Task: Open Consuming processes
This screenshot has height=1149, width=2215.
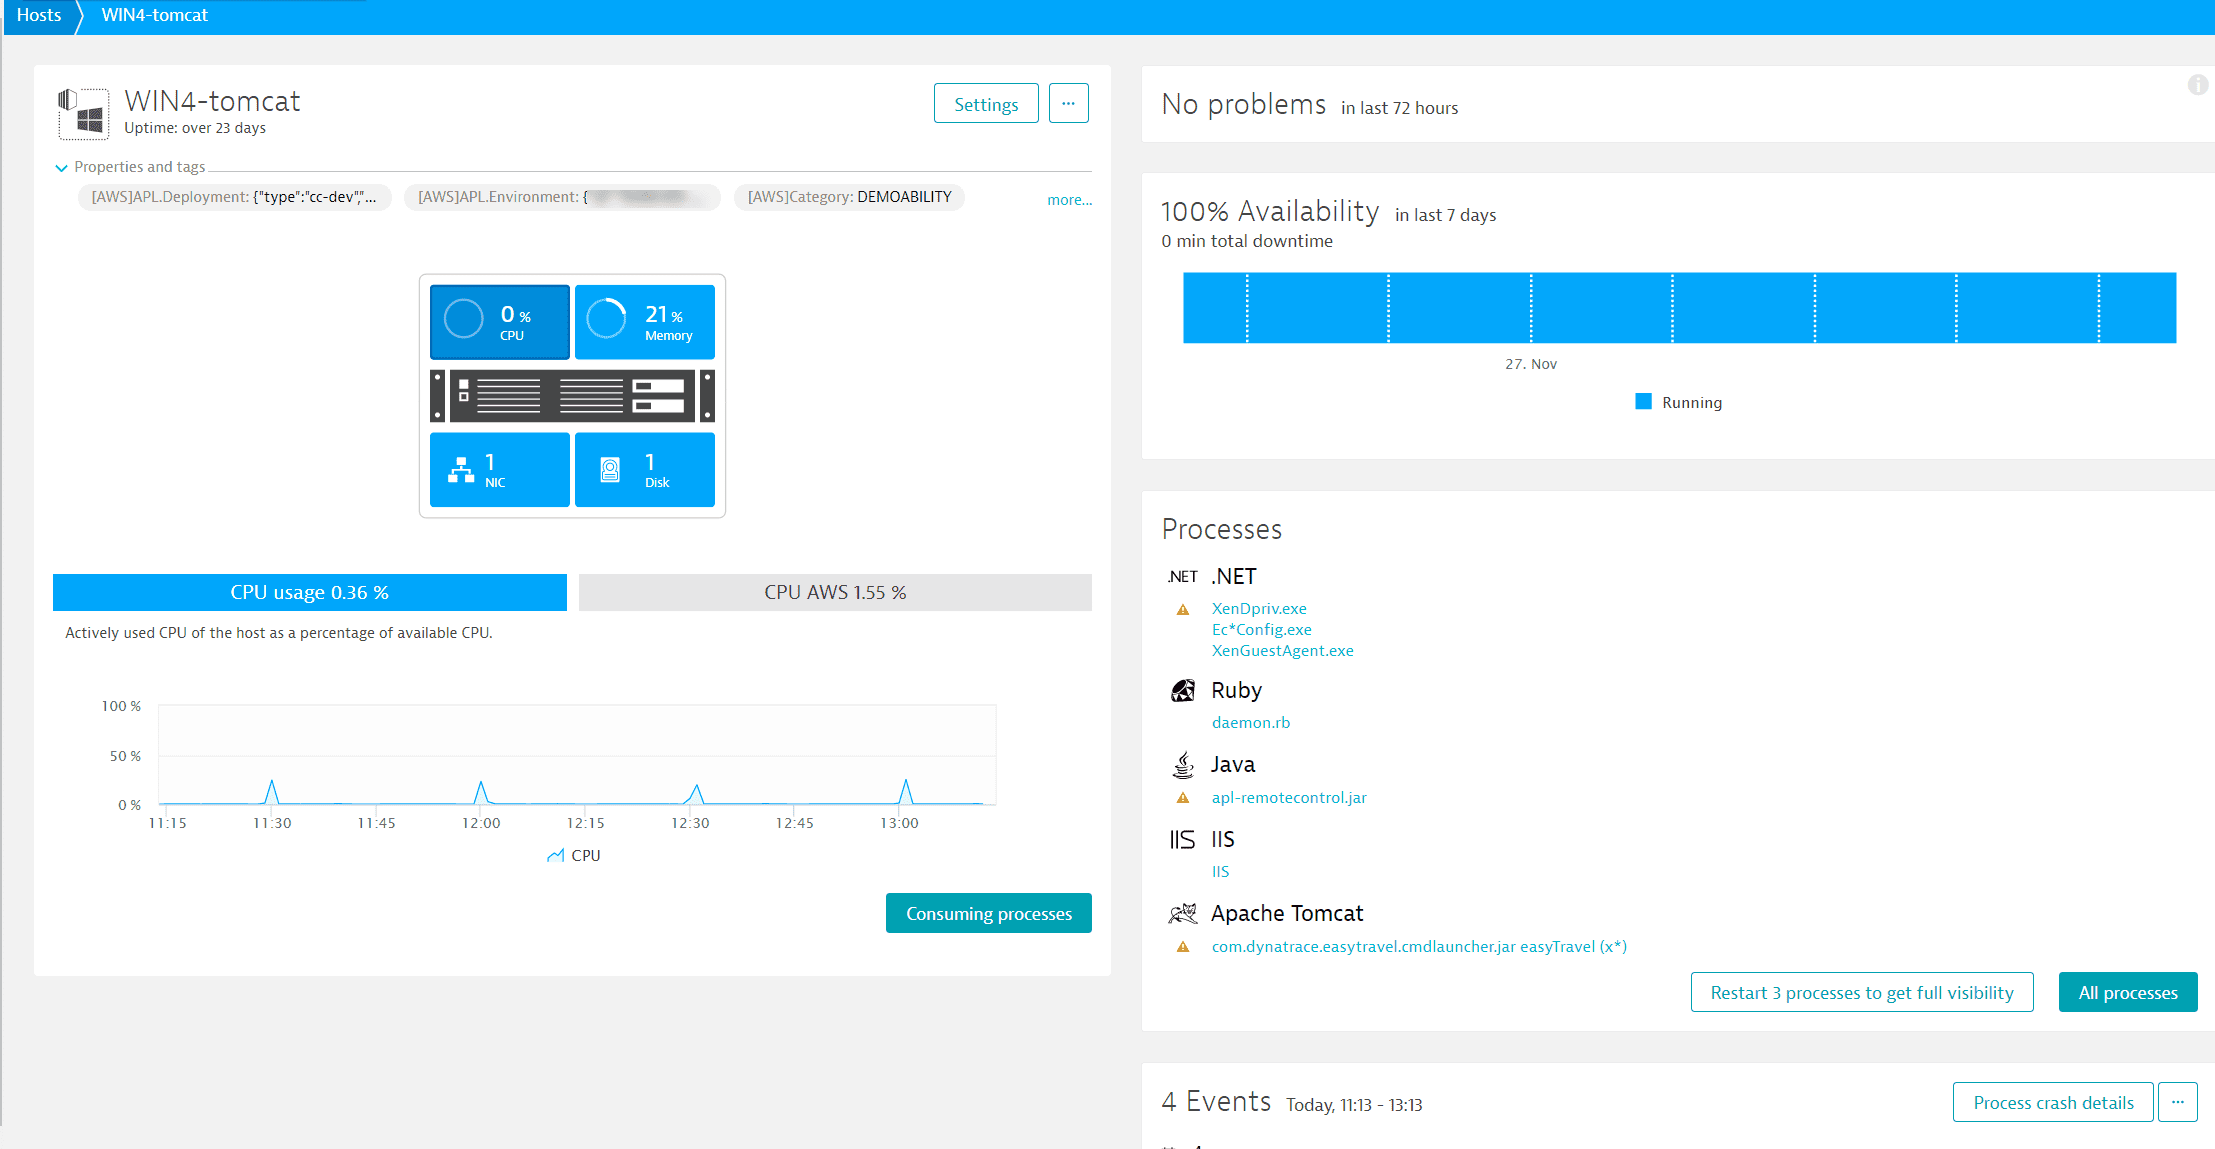Action: [989, 913]
